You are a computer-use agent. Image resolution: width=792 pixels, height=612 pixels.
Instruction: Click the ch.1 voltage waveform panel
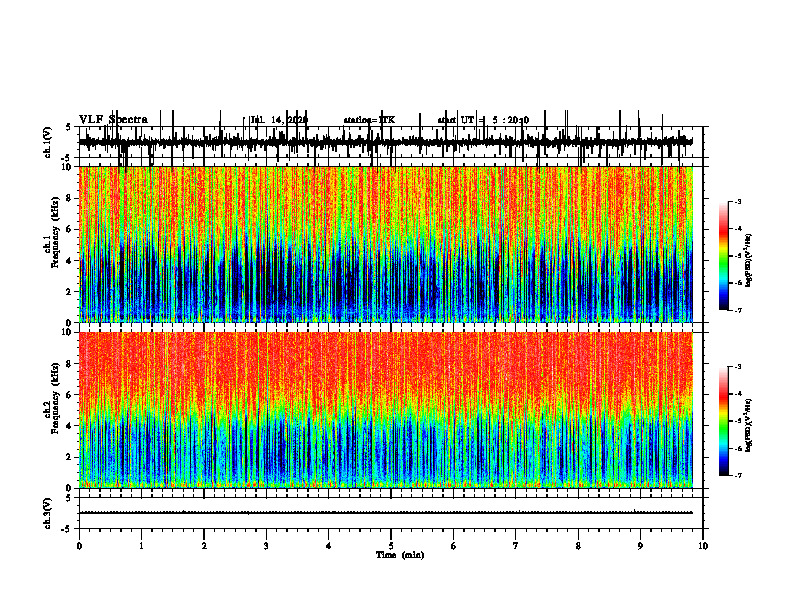pos(391,142)
